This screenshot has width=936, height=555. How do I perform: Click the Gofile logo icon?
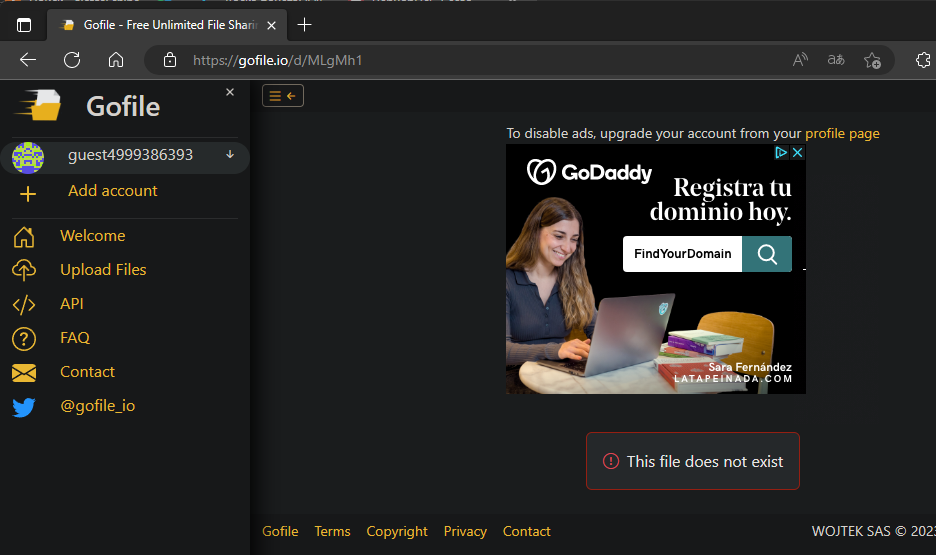pos(38,106)
